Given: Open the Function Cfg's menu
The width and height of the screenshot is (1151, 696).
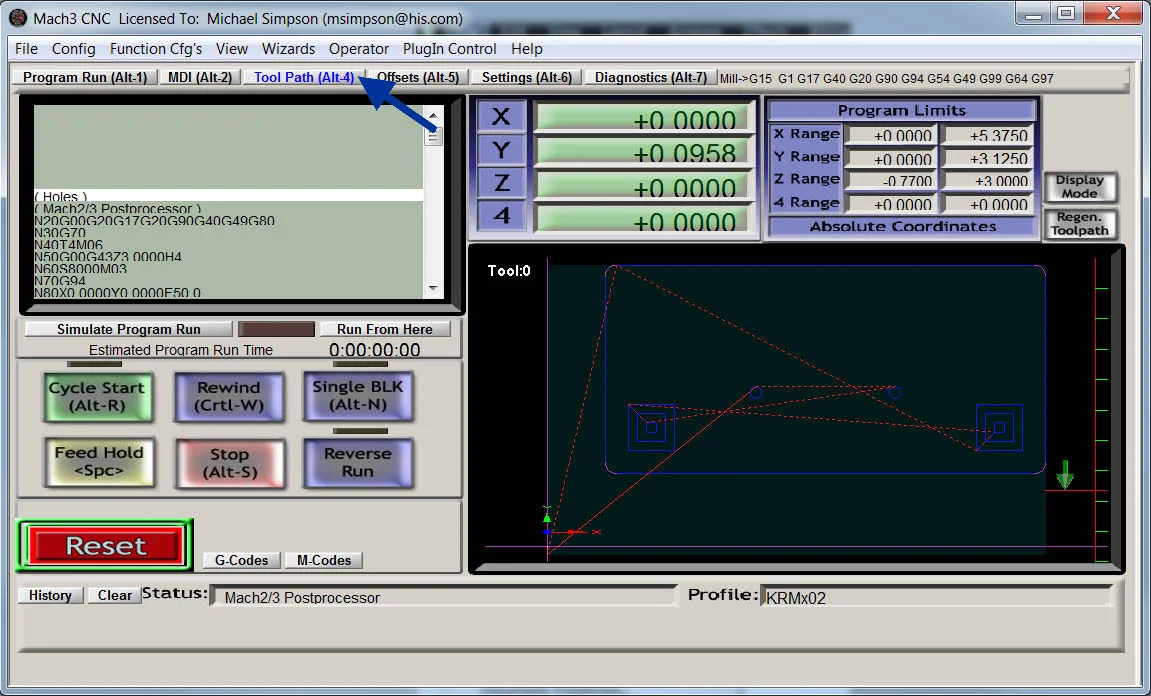Looking at the screenshot, I should tap(156, 48).
